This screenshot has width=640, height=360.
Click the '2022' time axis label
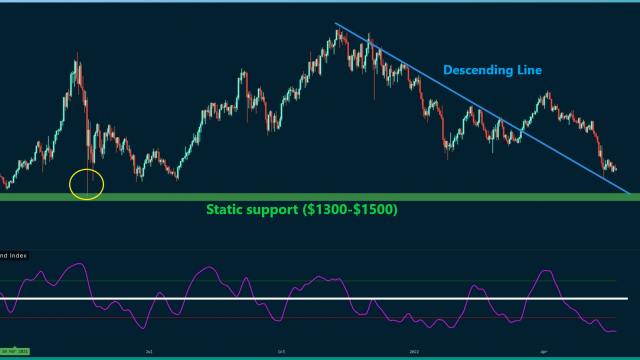pyautogui.click(x=414, y=351)
